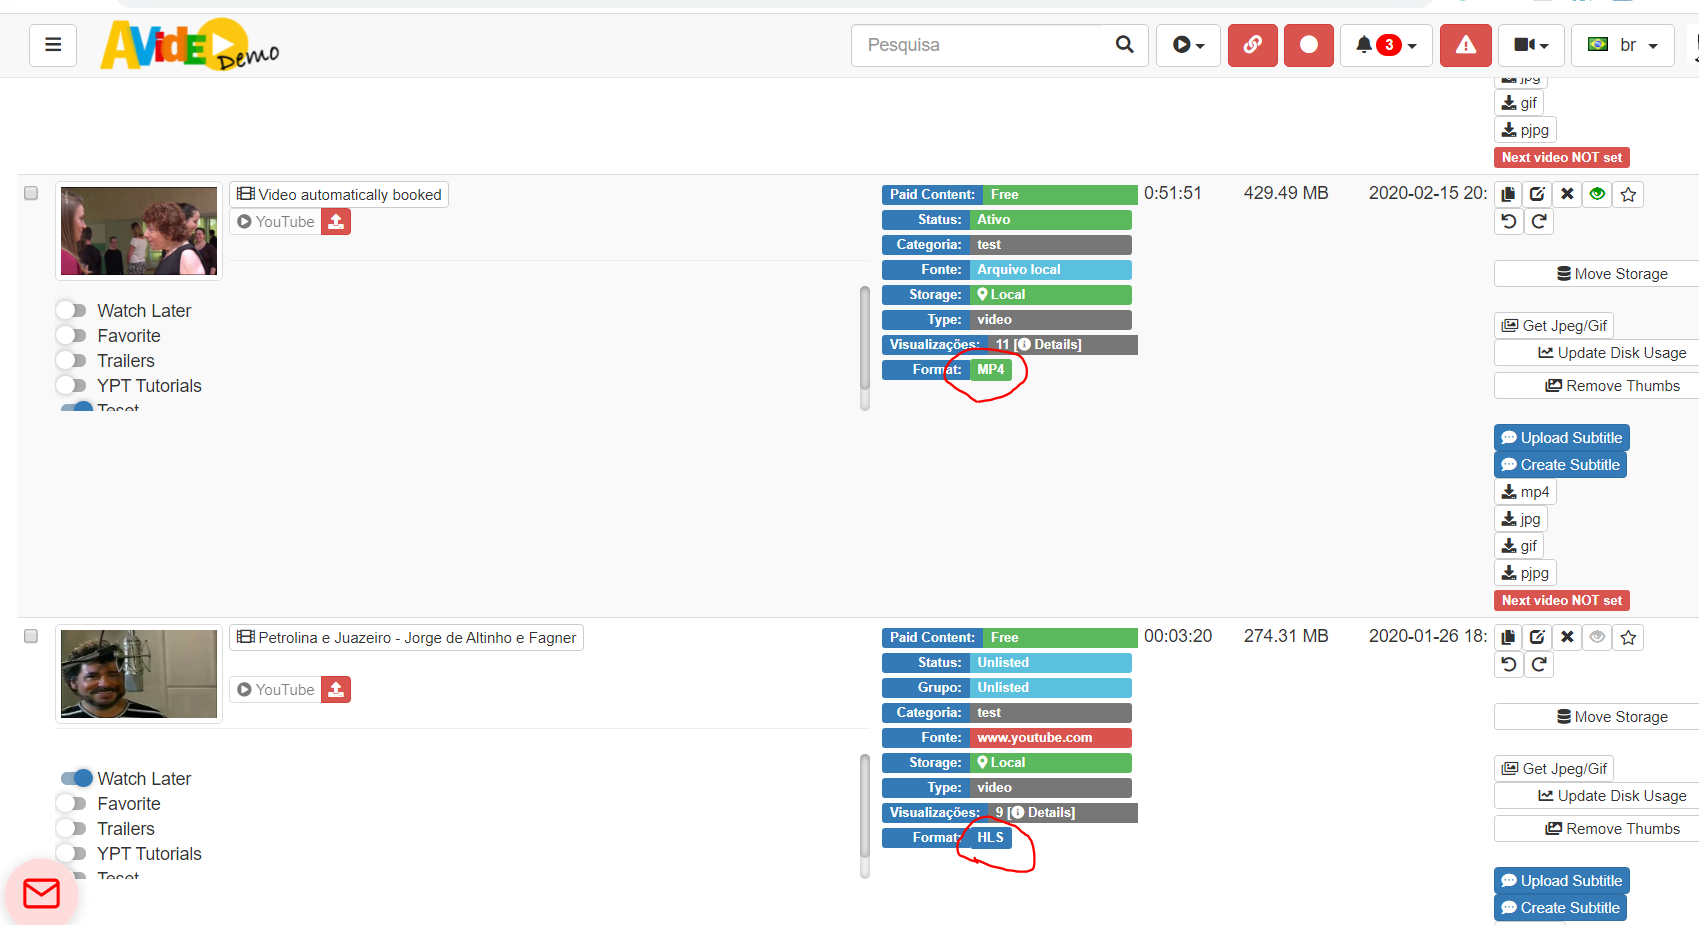Click thumbnail of Petrolina e Juazeiro

139,674
